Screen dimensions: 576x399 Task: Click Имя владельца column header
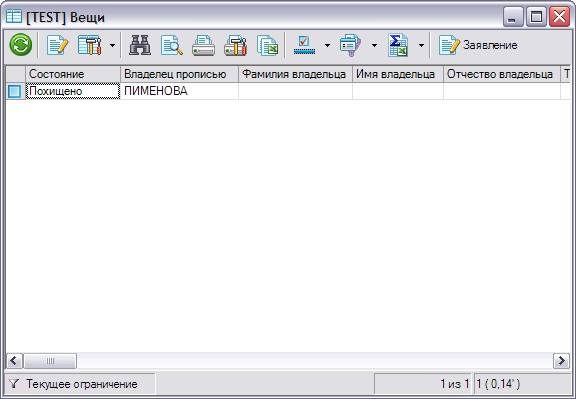coord(398,74)
